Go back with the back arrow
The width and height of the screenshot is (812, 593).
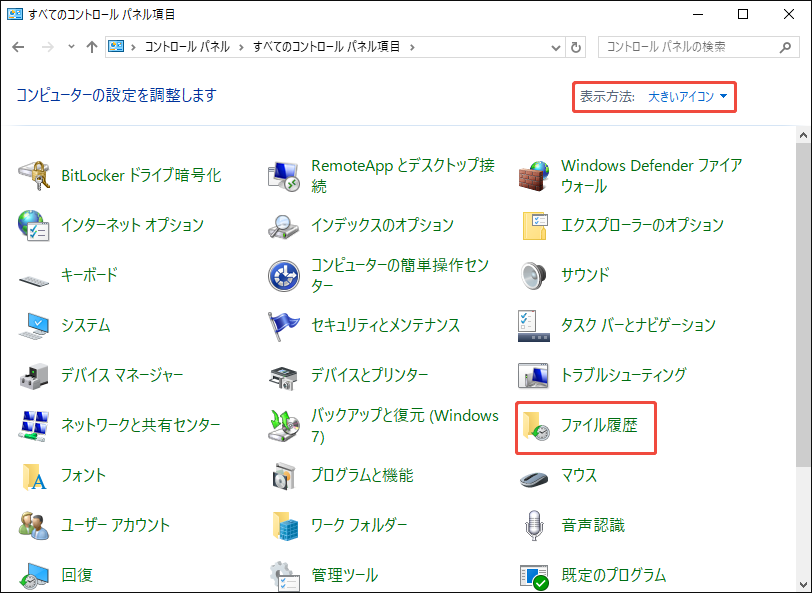(x=18, y=47)
